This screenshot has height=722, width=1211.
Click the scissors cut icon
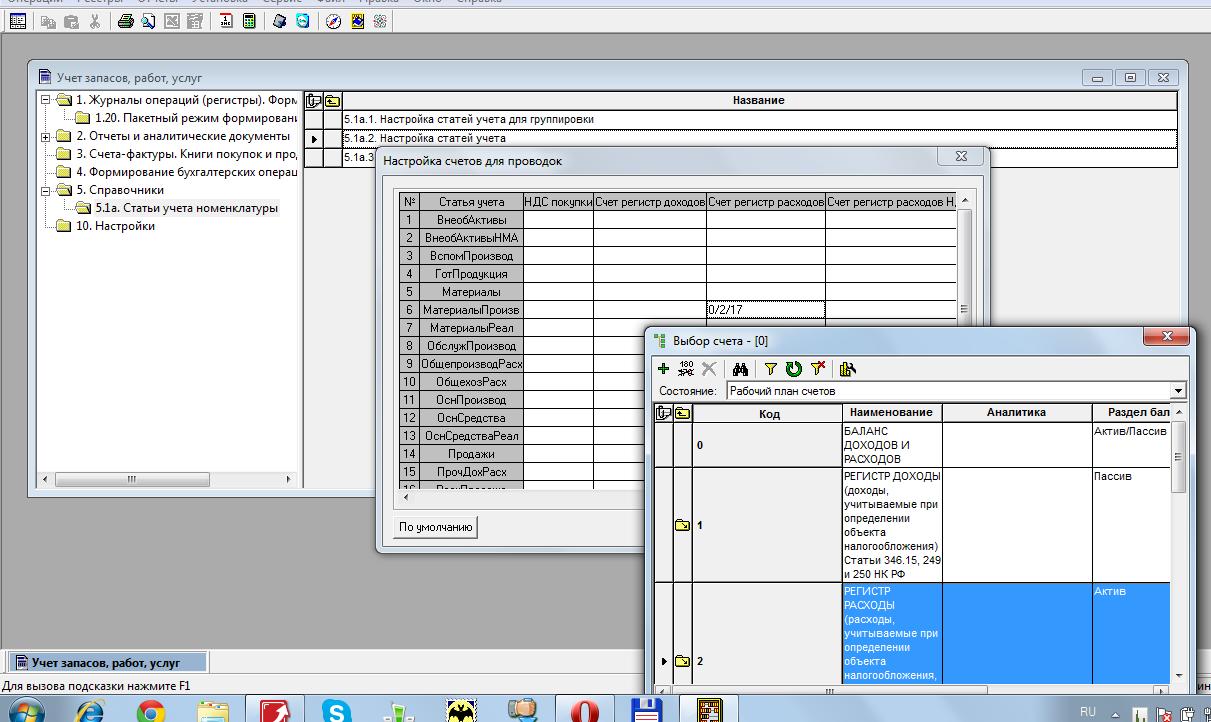coord(94,21)
